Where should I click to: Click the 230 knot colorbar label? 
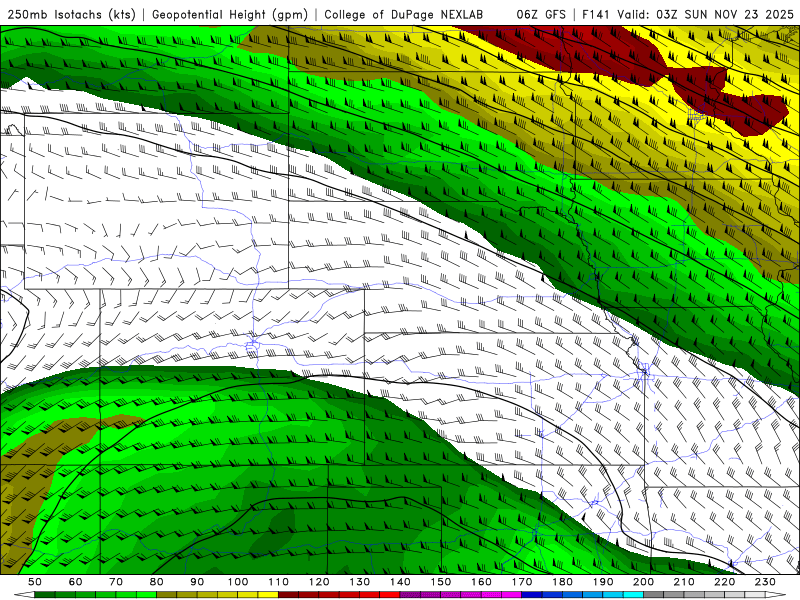[765, 582]
